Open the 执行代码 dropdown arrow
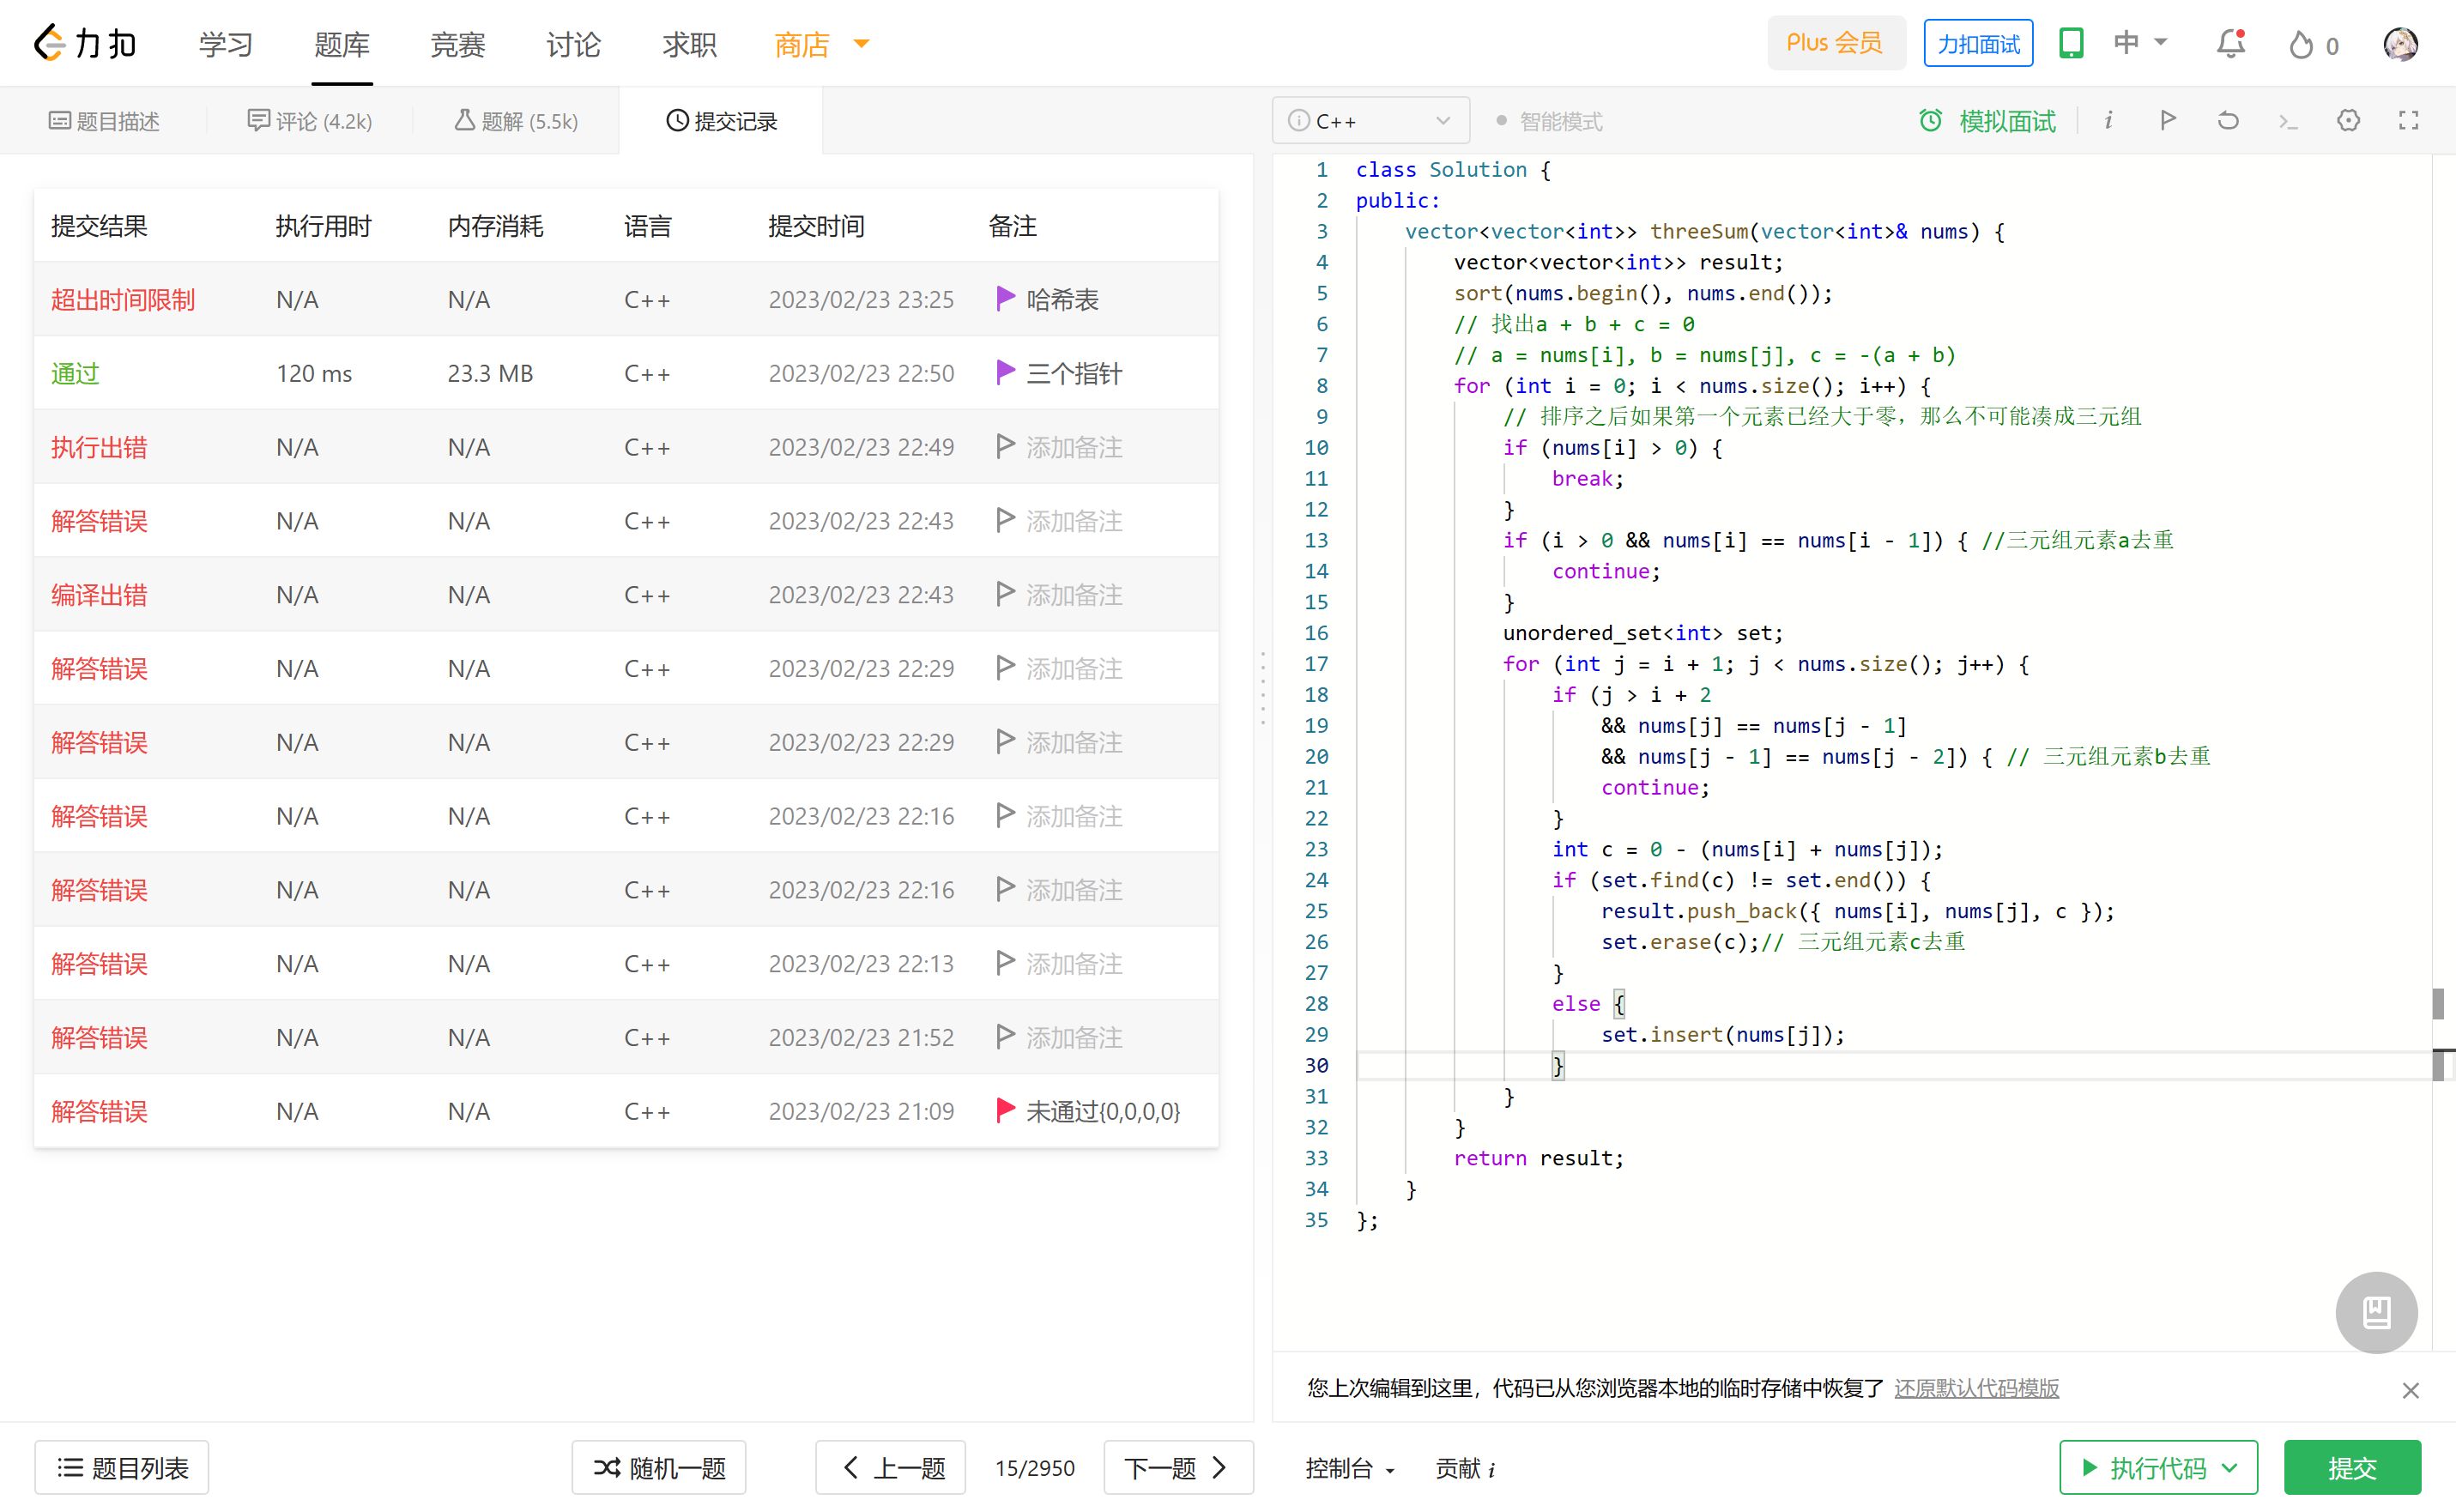2456x1512 pixels. [x=2229, y=1468]
